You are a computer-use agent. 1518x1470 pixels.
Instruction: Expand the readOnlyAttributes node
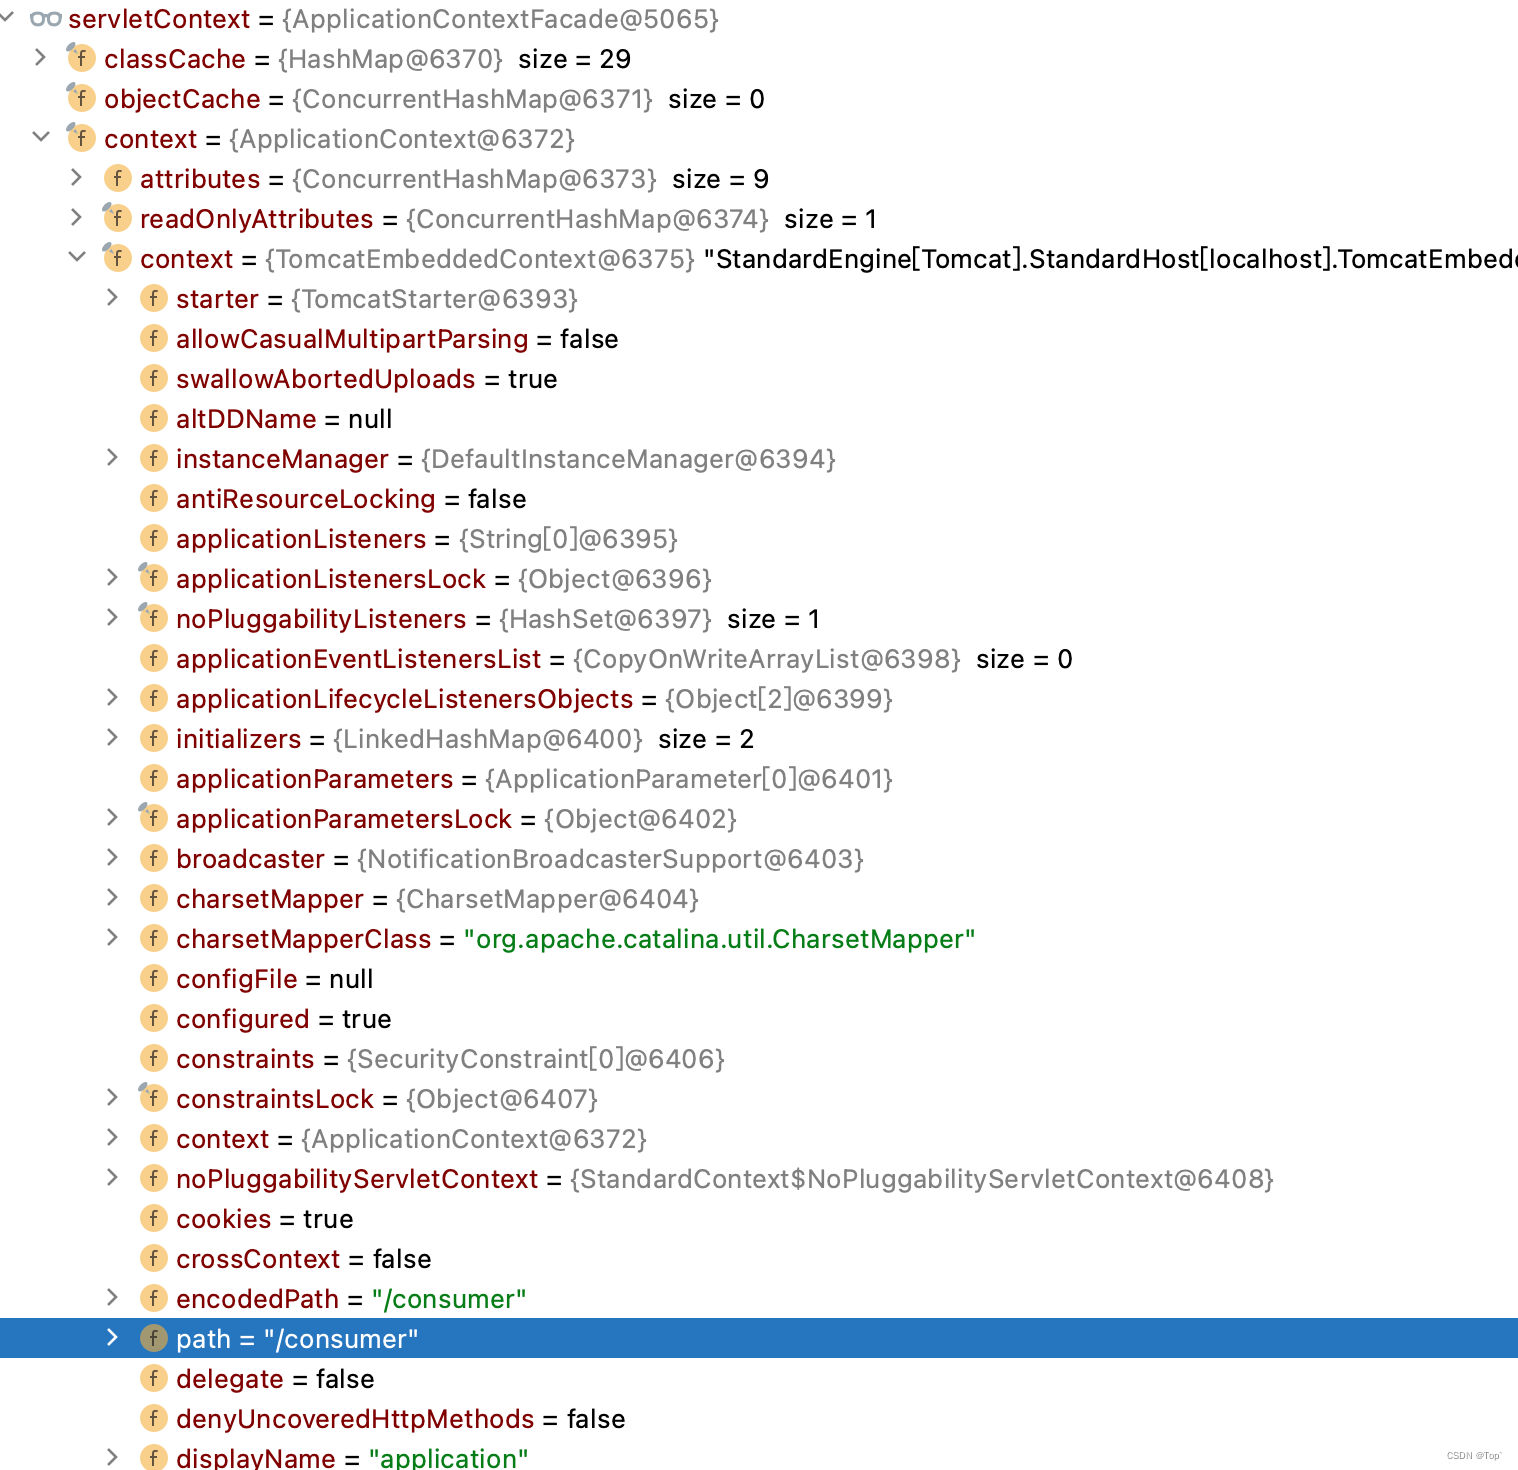pyautogui.click(x=76, y=217)
